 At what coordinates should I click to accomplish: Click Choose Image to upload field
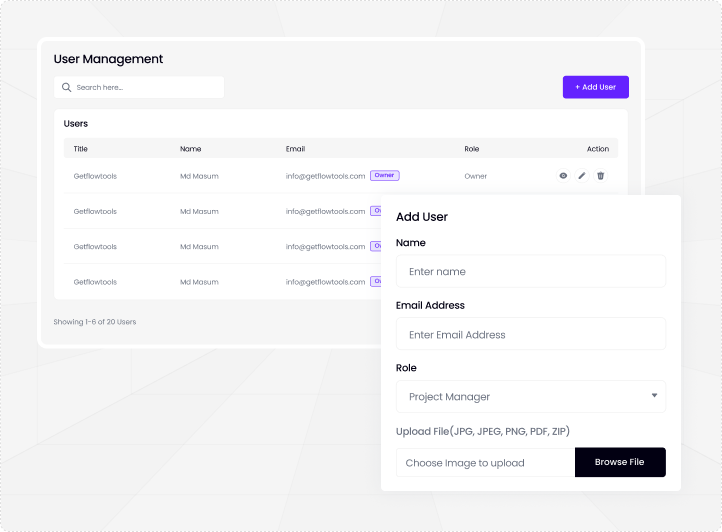click(485, 462)
